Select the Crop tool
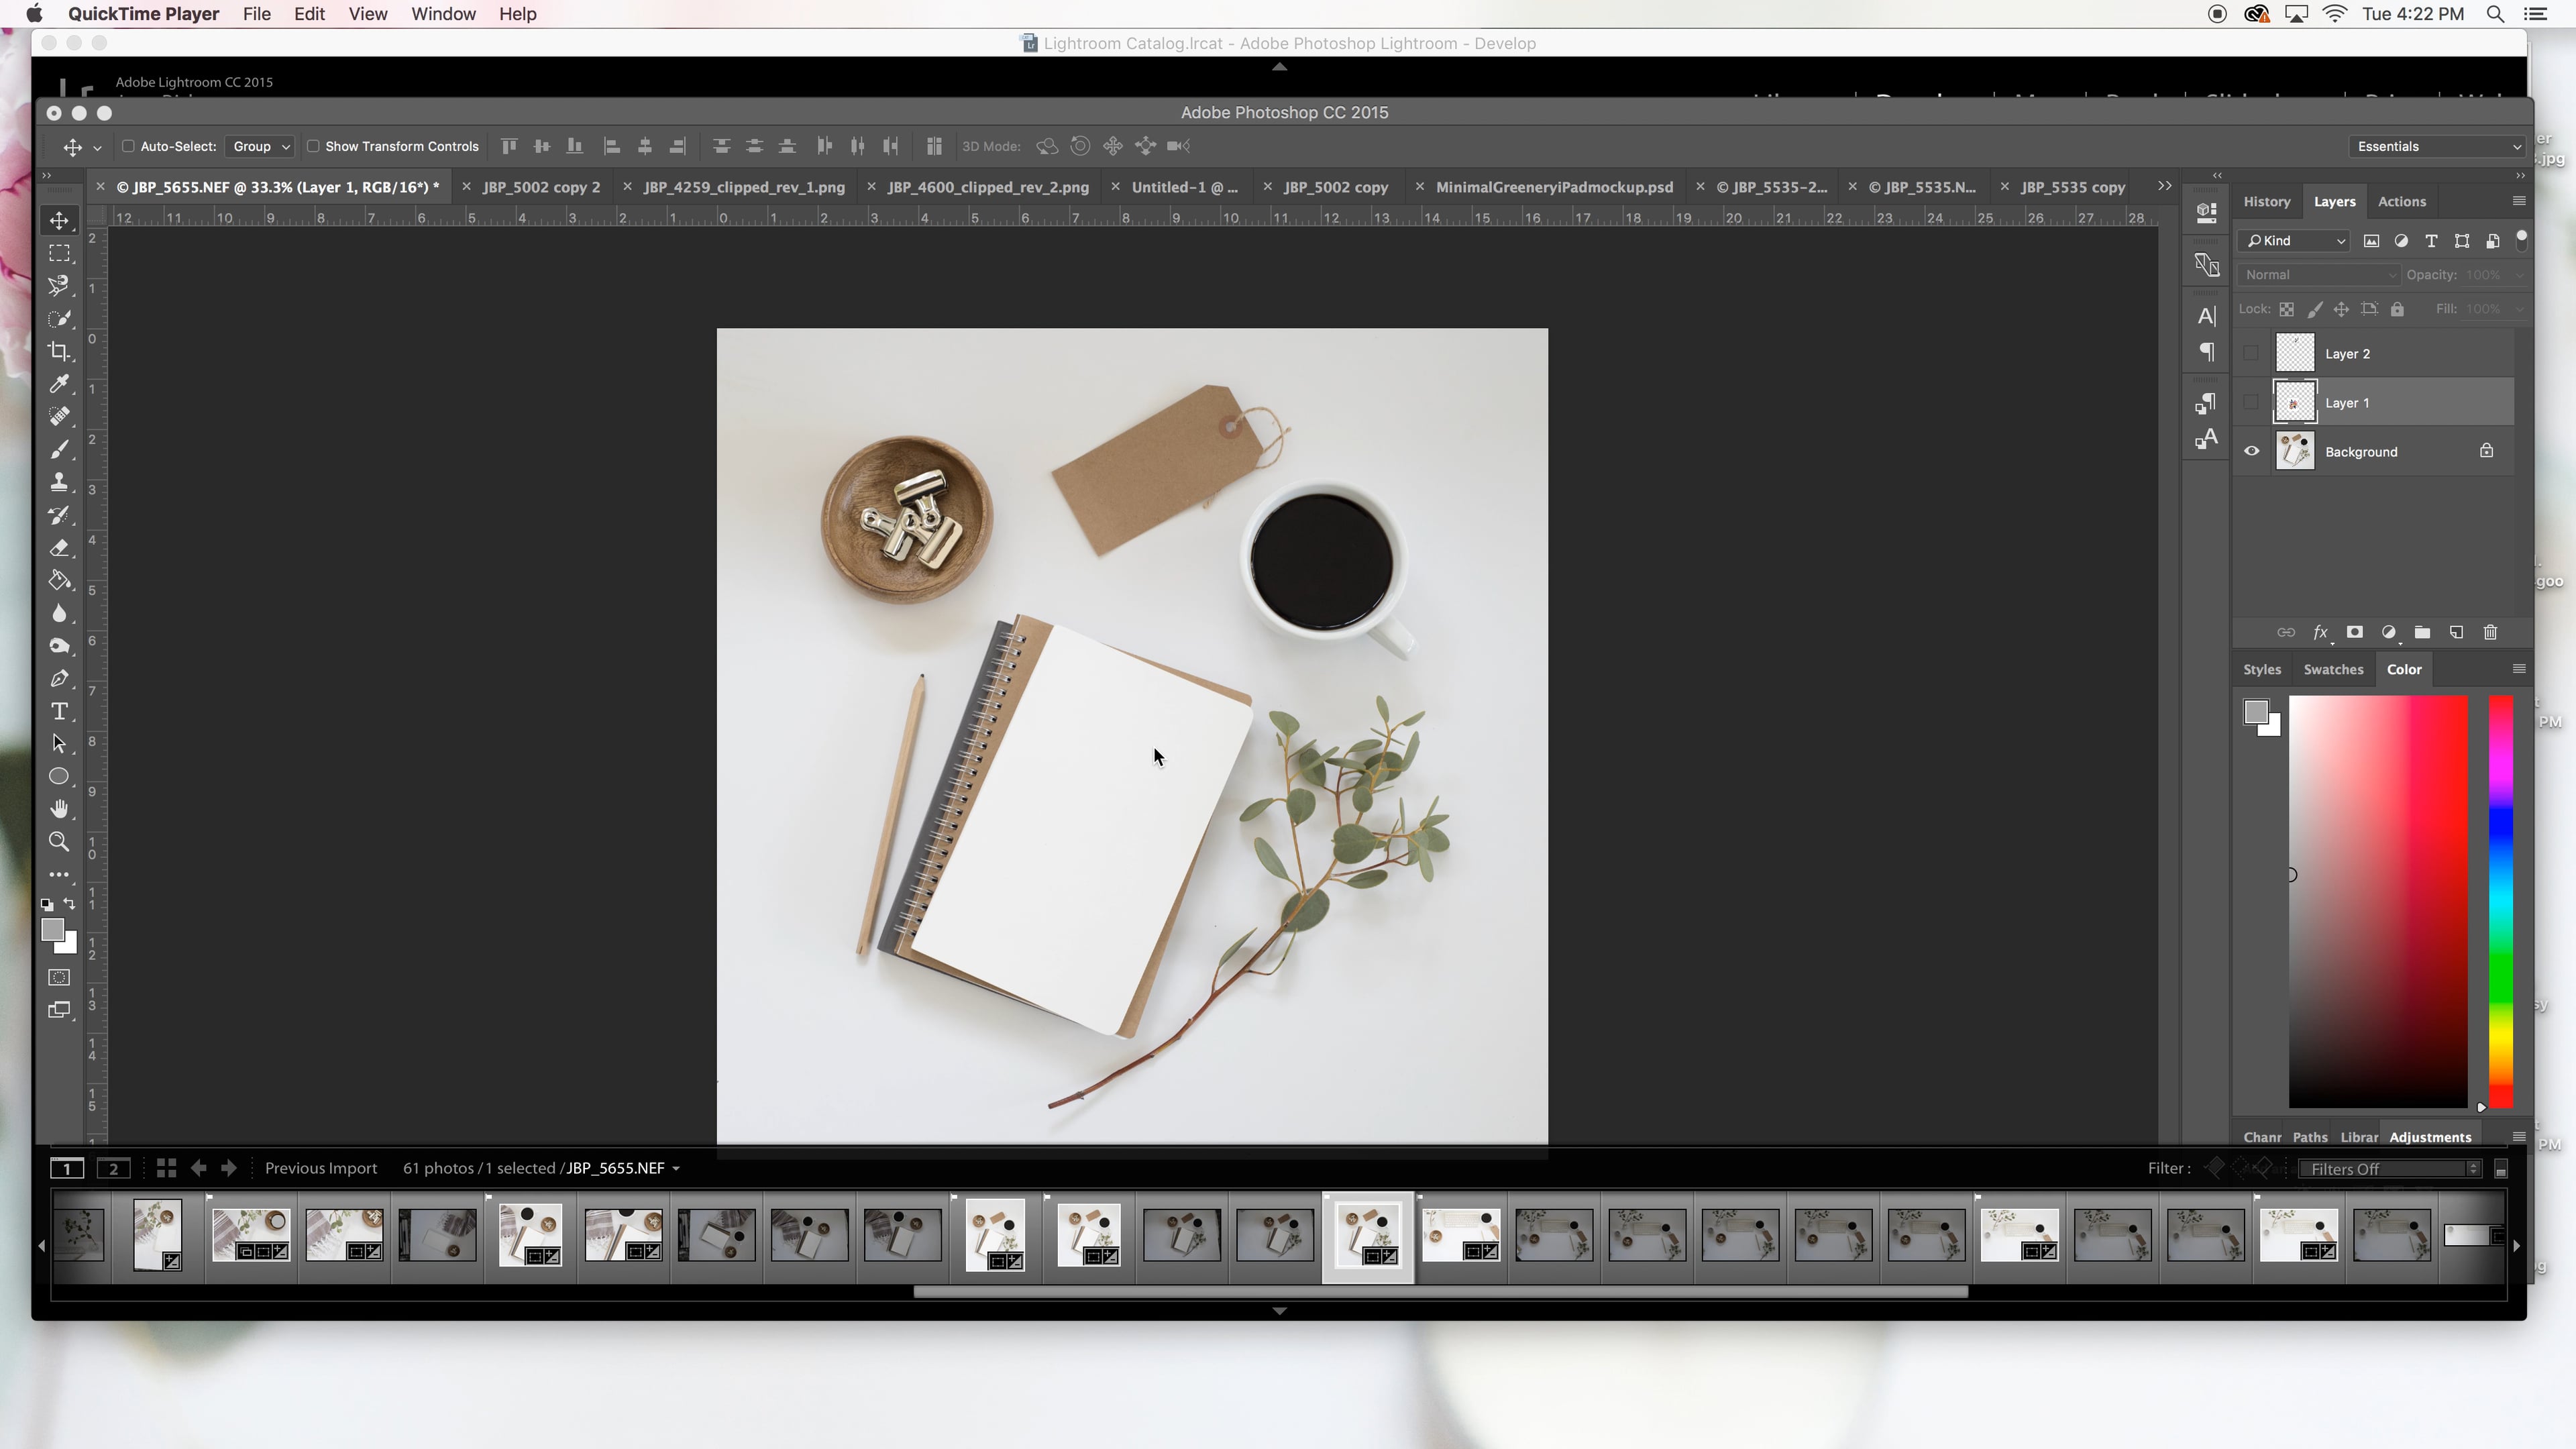This screenshot has height=1449, width=2576. [x=59, y=351]
